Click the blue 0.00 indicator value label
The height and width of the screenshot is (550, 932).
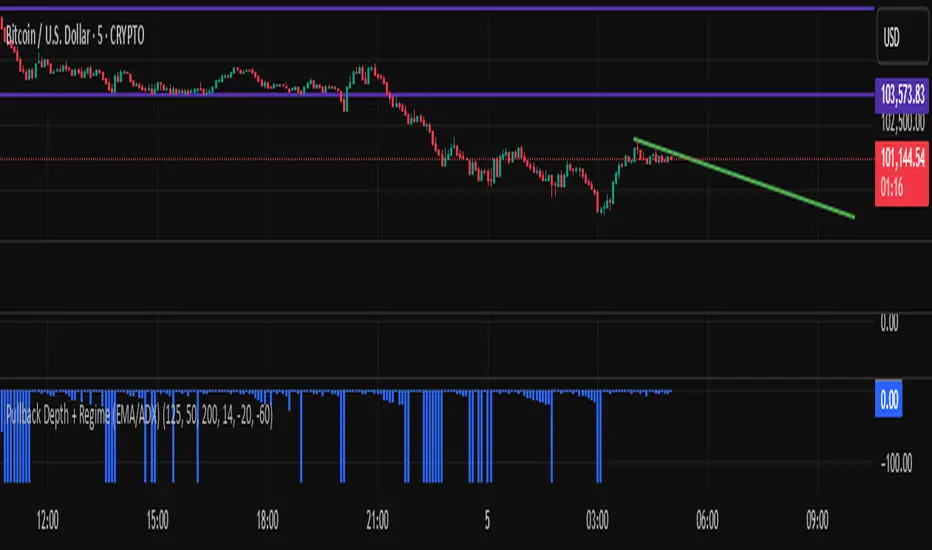[889, 399]
